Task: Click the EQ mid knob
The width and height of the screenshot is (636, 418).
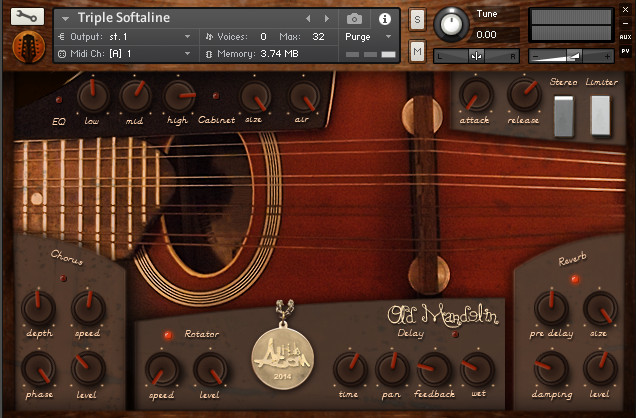Action: click(x=135, y=96)
